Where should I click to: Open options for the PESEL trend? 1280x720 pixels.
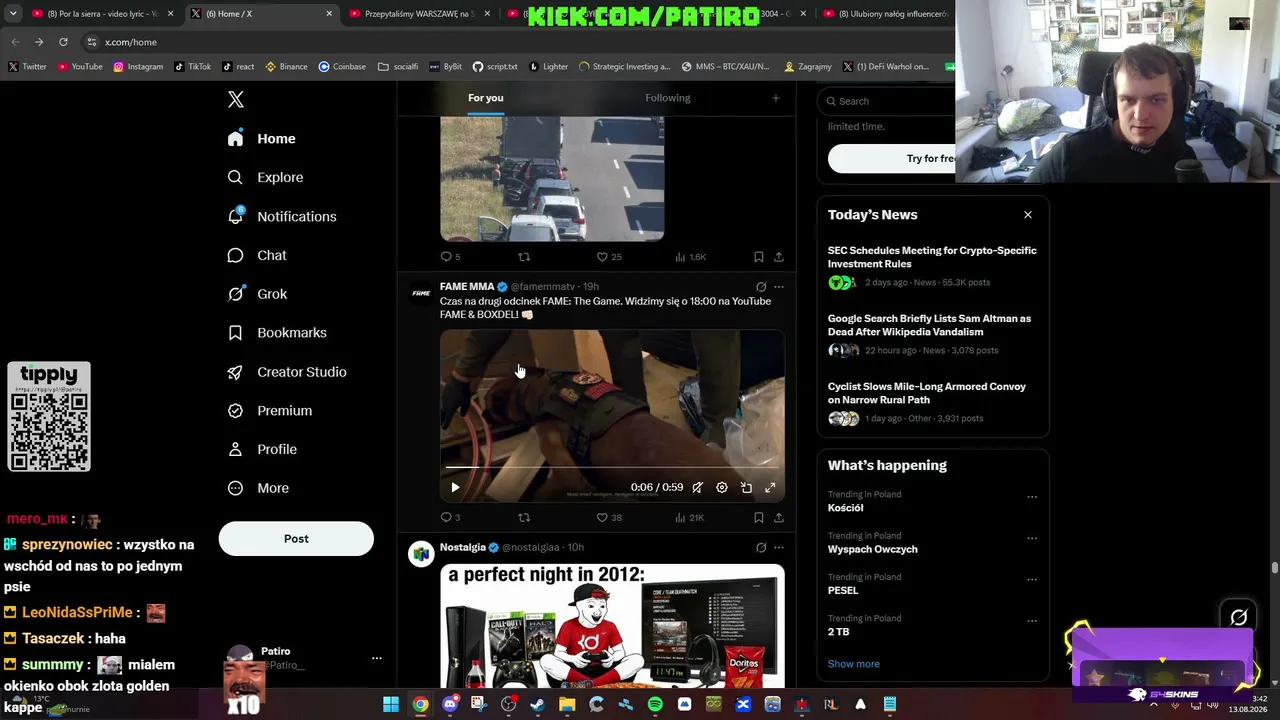1032,580
